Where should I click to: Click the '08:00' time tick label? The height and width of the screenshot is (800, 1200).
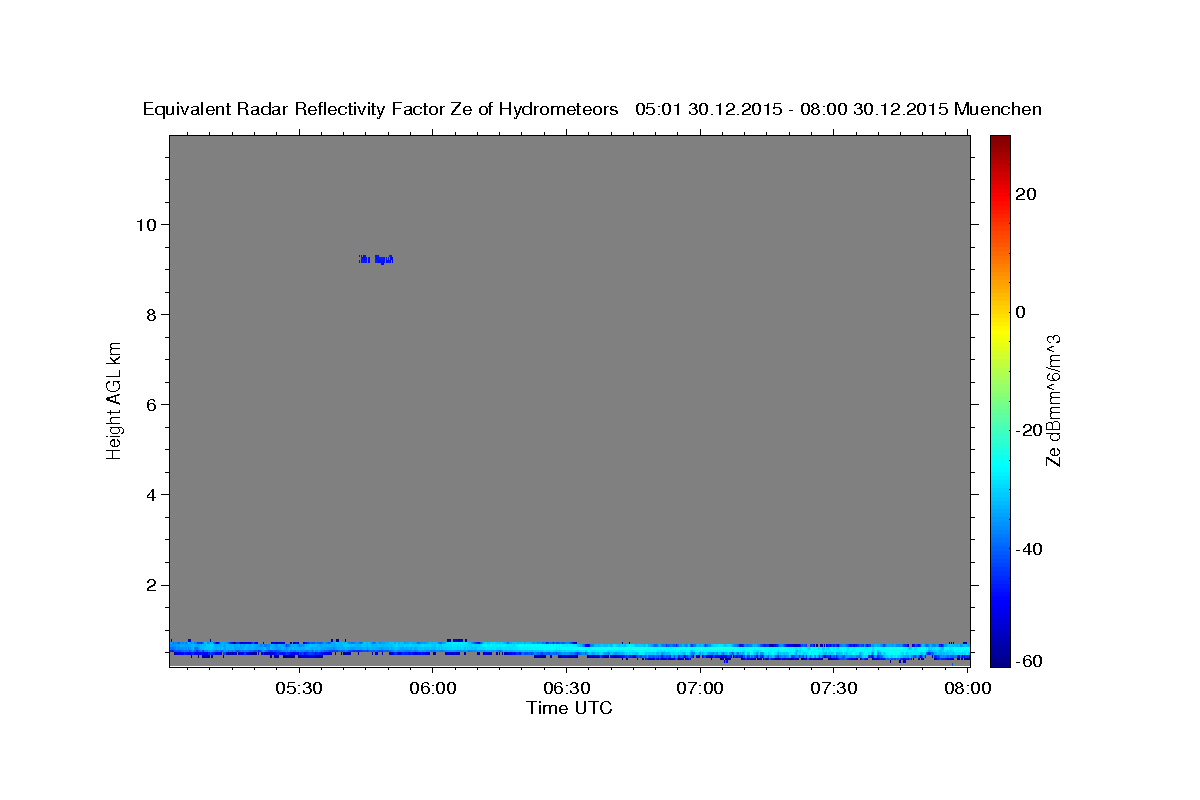(x=967, y=688)
